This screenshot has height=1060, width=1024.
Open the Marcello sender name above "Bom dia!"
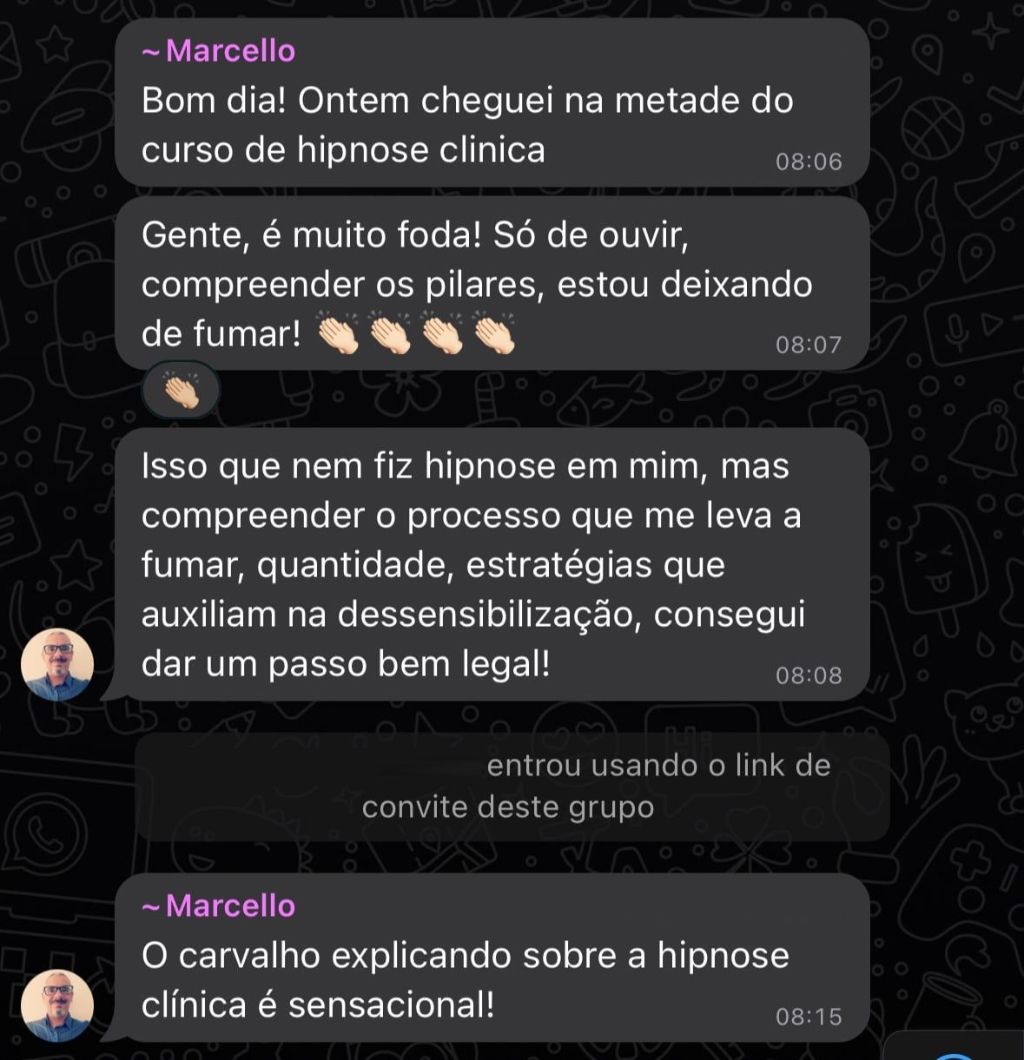218,51
